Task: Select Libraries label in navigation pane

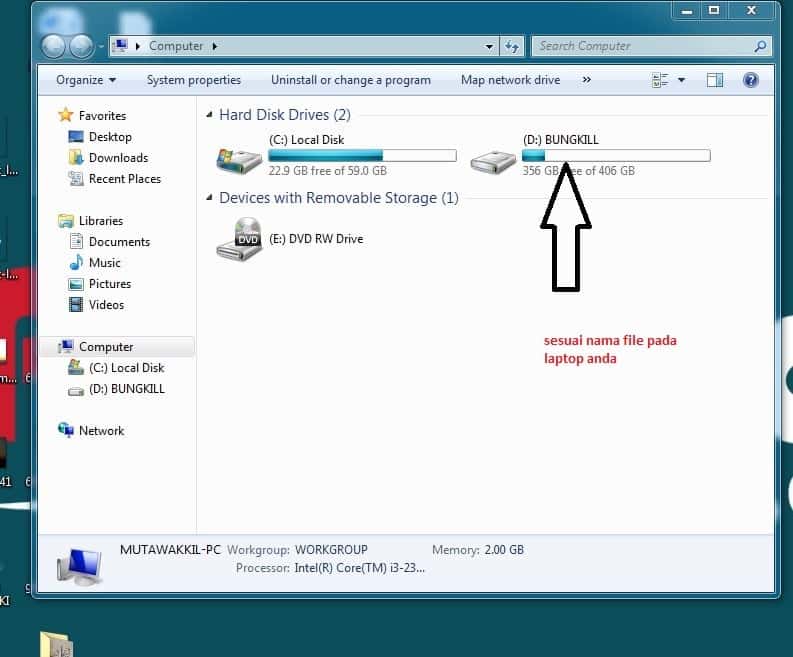Action: click(101, 221)
